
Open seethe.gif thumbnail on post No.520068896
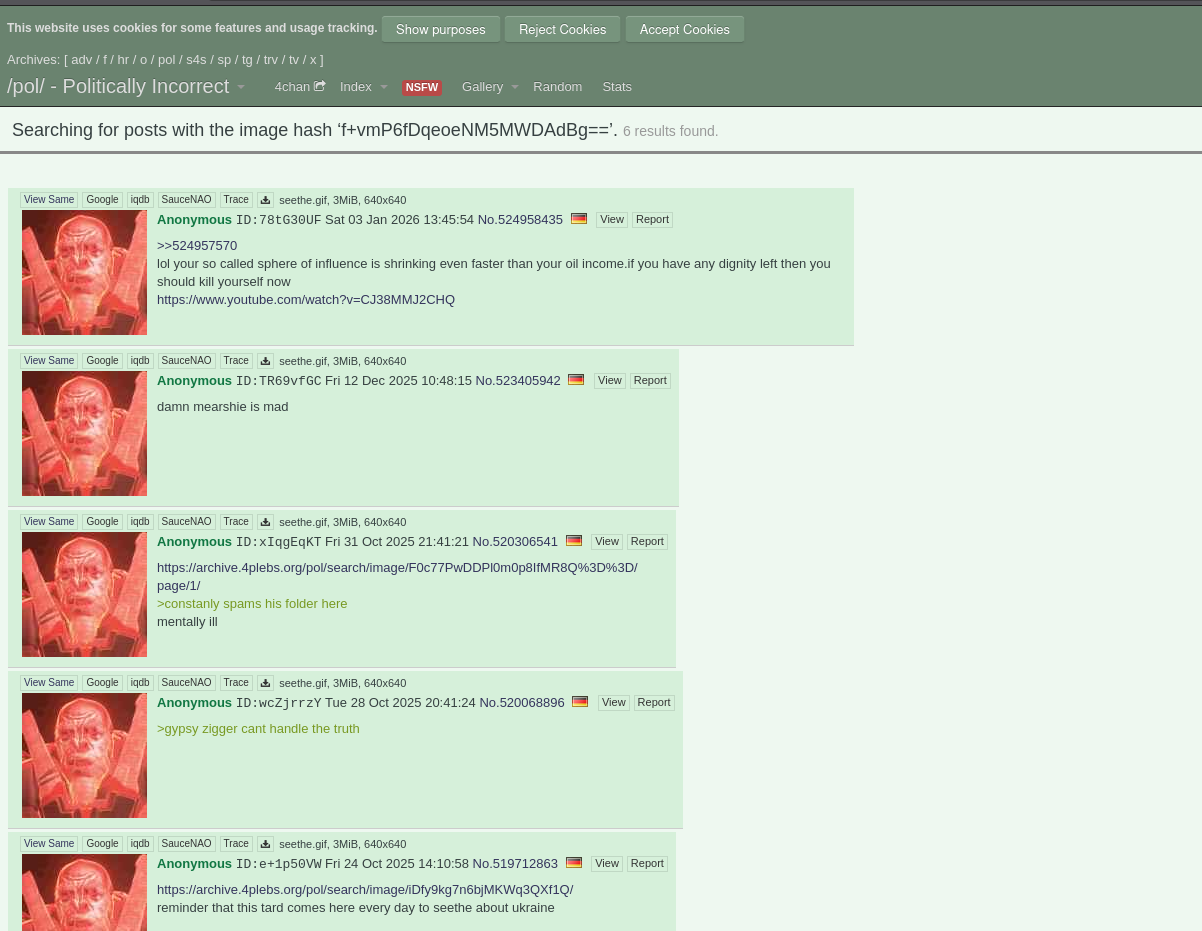tap(84, 755)
